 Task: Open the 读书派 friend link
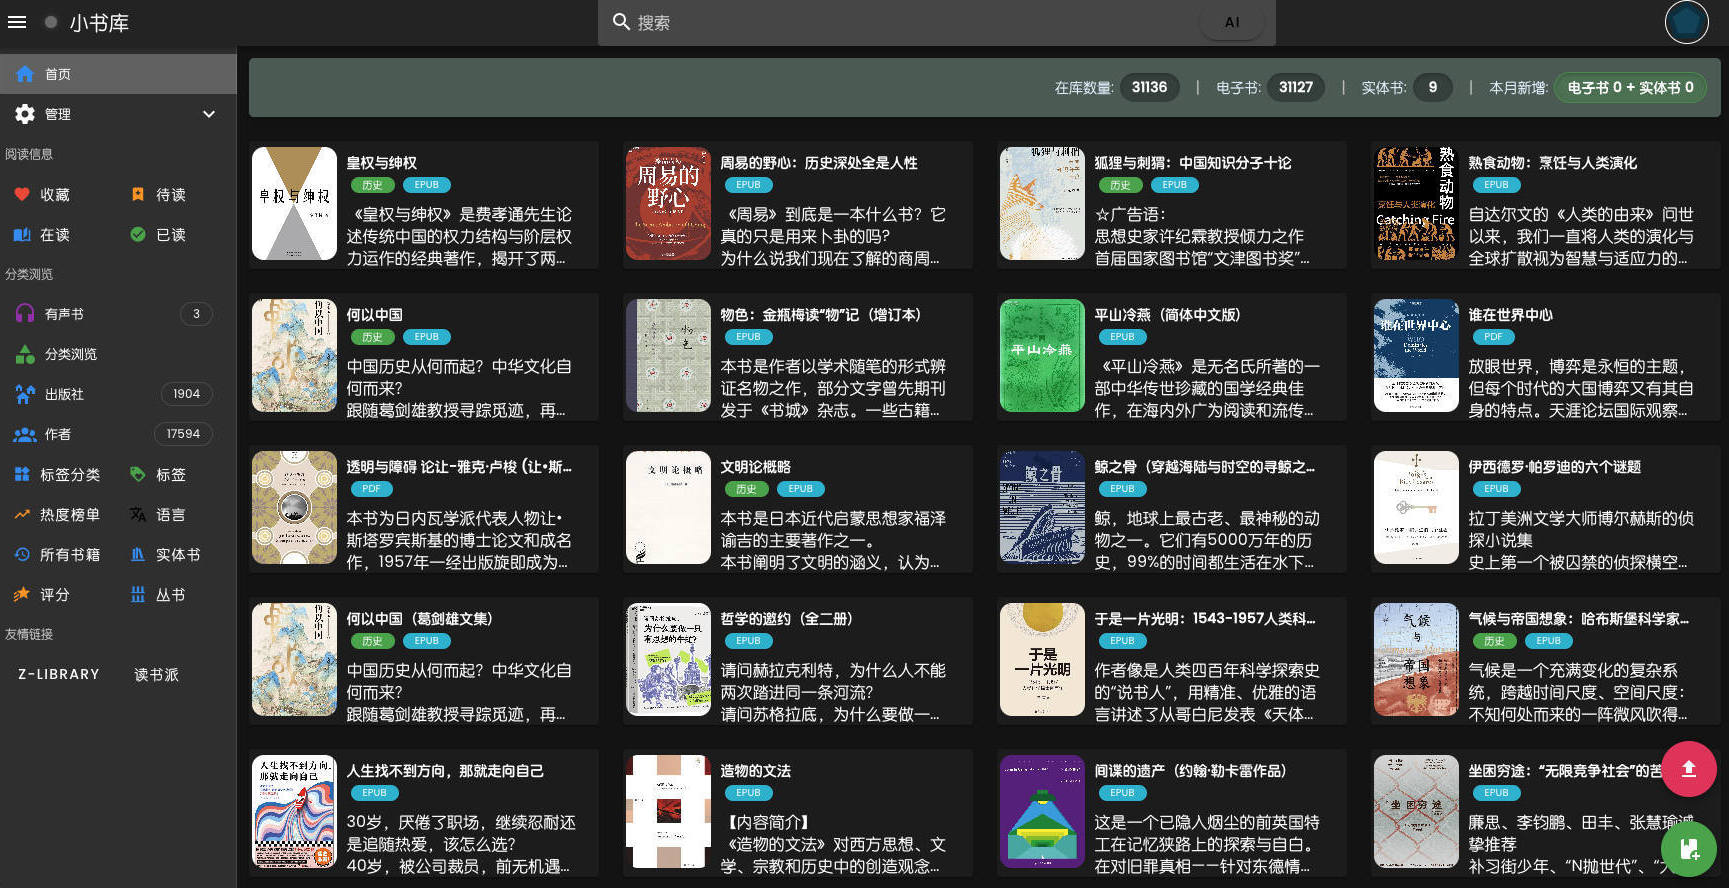coord(156,675)
